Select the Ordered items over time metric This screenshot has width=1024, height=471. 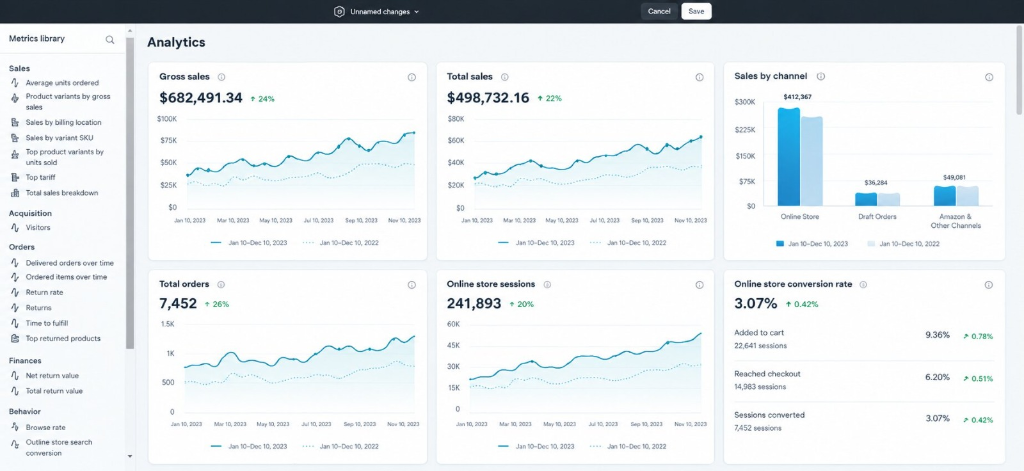pos(67,277)
